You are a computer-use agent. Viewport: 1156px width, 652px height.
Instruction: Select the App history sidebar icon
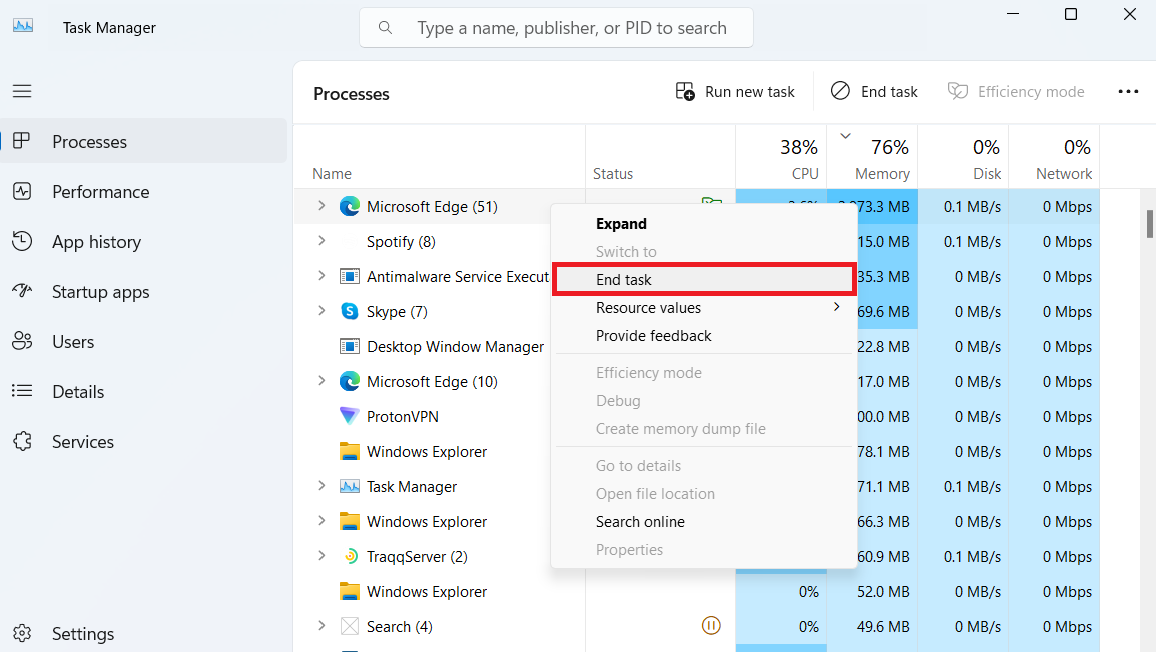tap(22, 241)
